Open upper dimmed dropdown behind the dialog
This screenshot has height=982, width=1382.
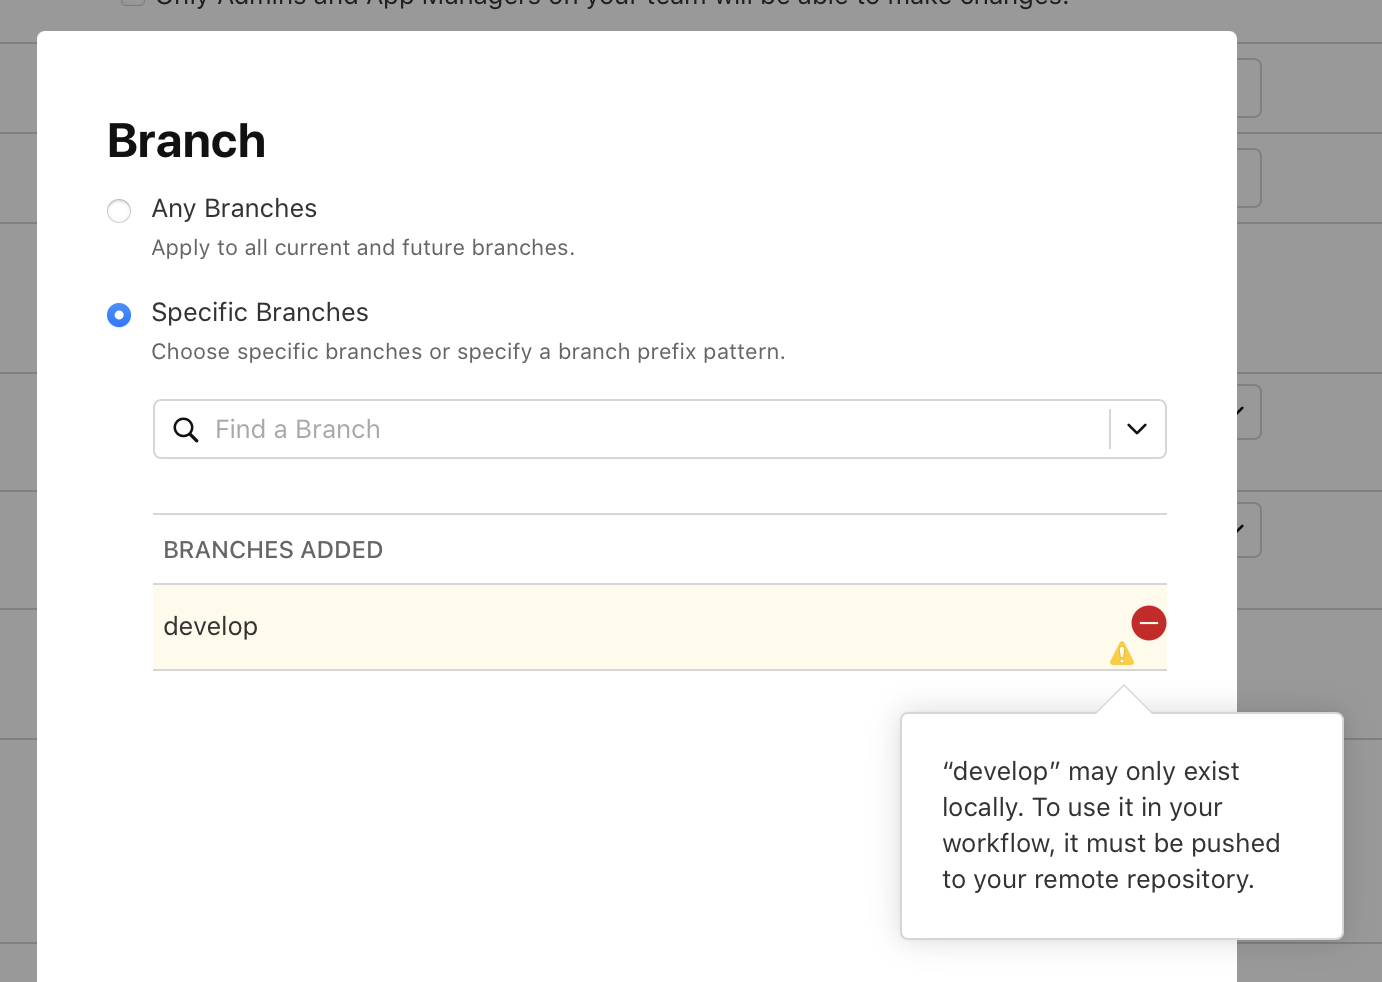pos(1248,411)
